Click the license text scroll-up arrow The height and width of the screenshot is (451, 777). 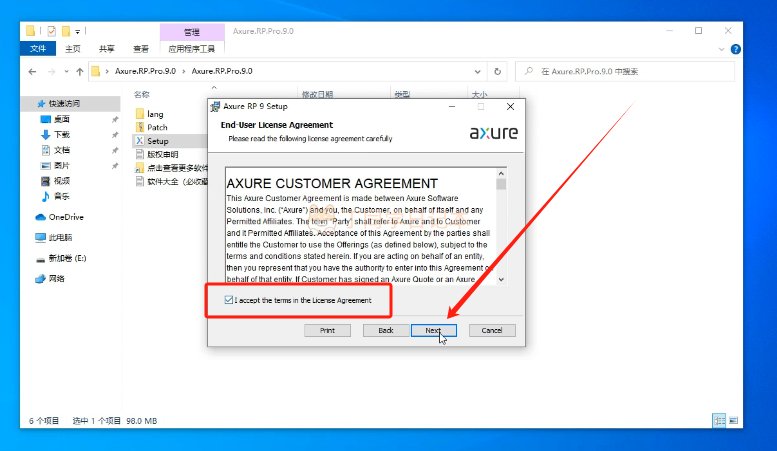(501, 173)
